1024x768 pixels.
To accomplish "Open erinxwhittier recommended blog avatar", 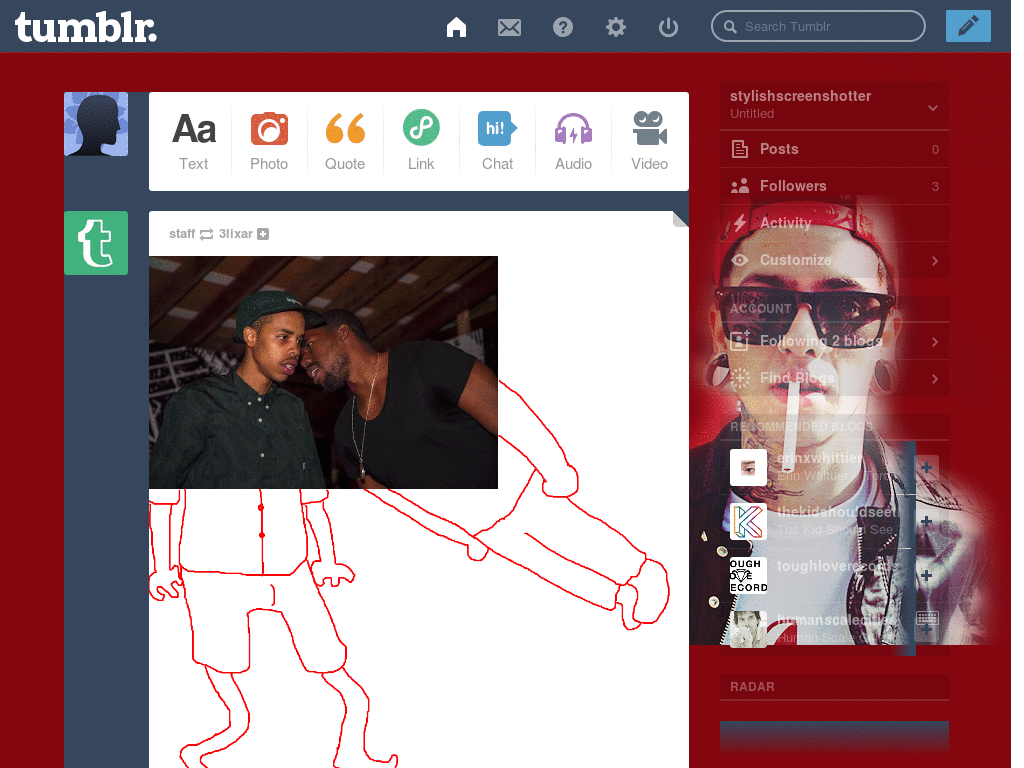I will coord(748,467).
